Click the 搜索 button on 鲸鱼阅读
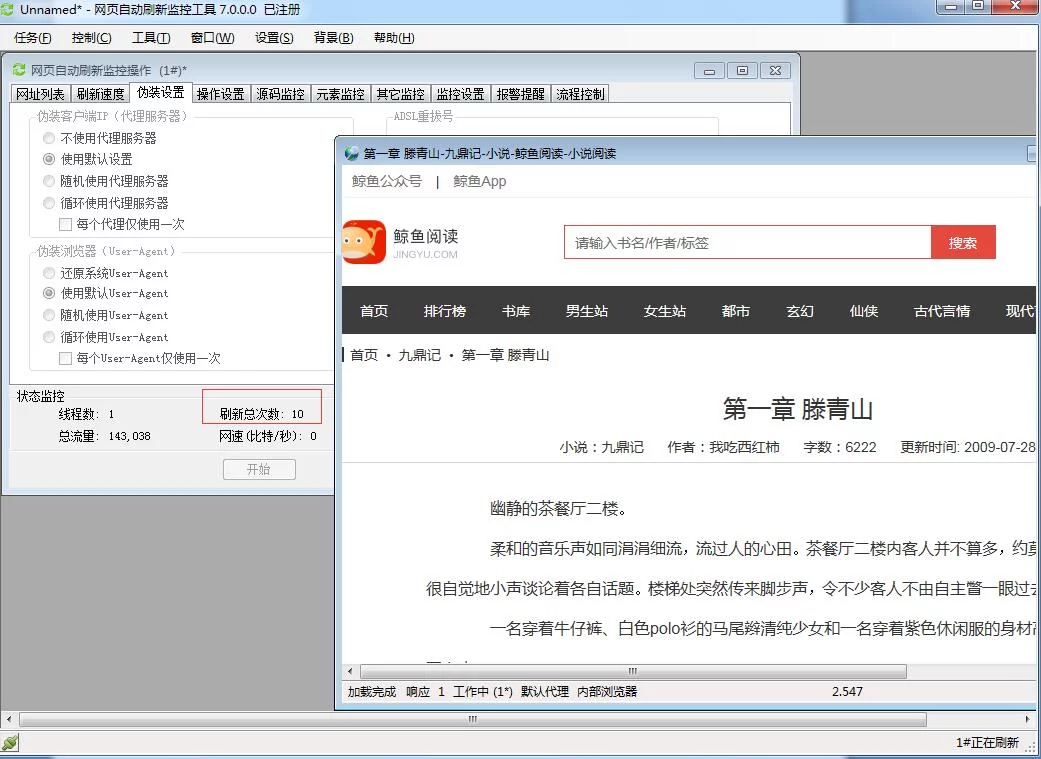 963,243
